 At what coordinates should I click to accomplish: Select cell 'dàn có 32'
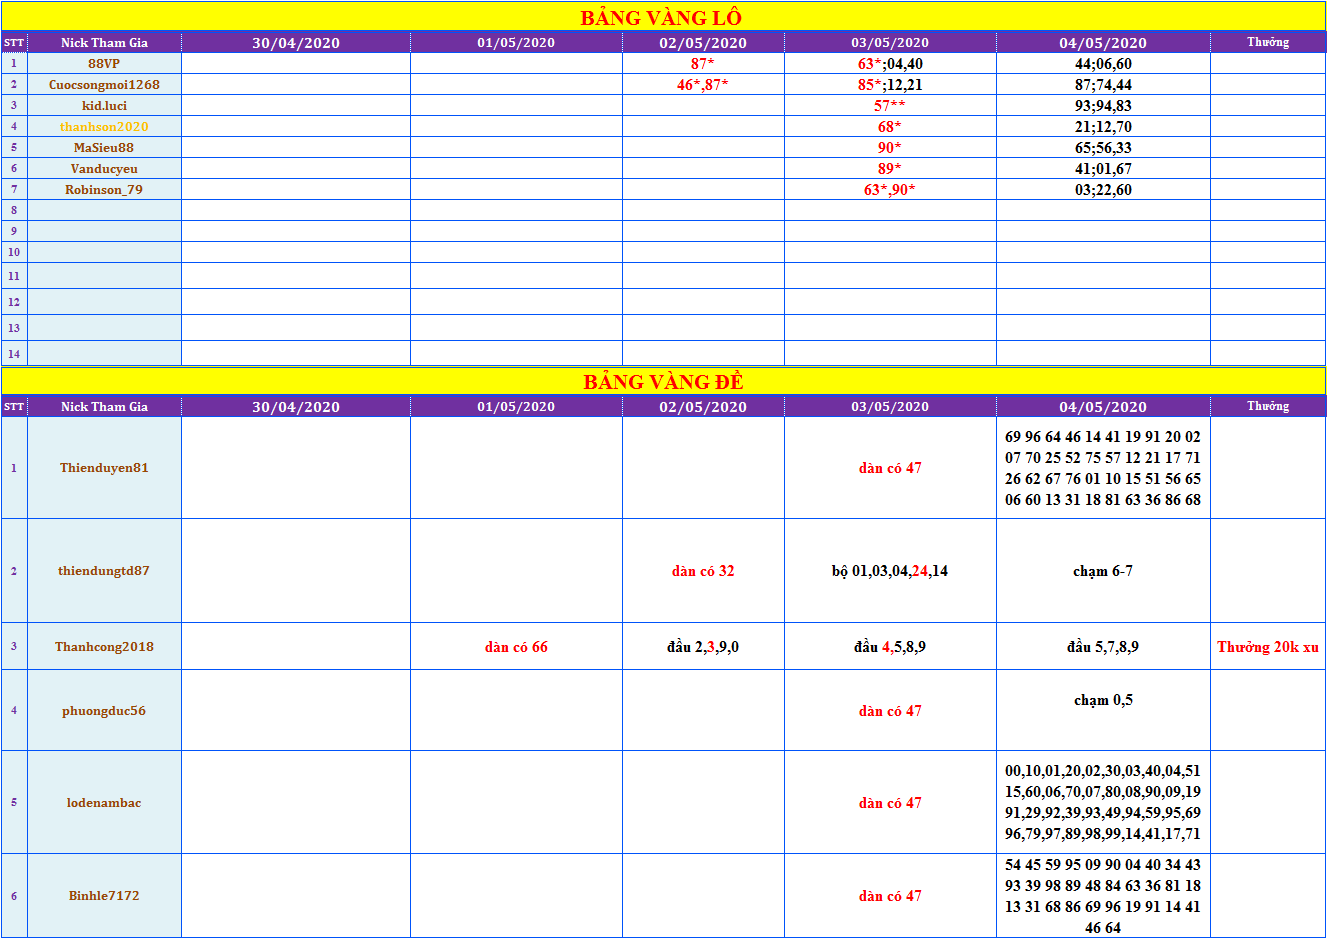point(703,570)
